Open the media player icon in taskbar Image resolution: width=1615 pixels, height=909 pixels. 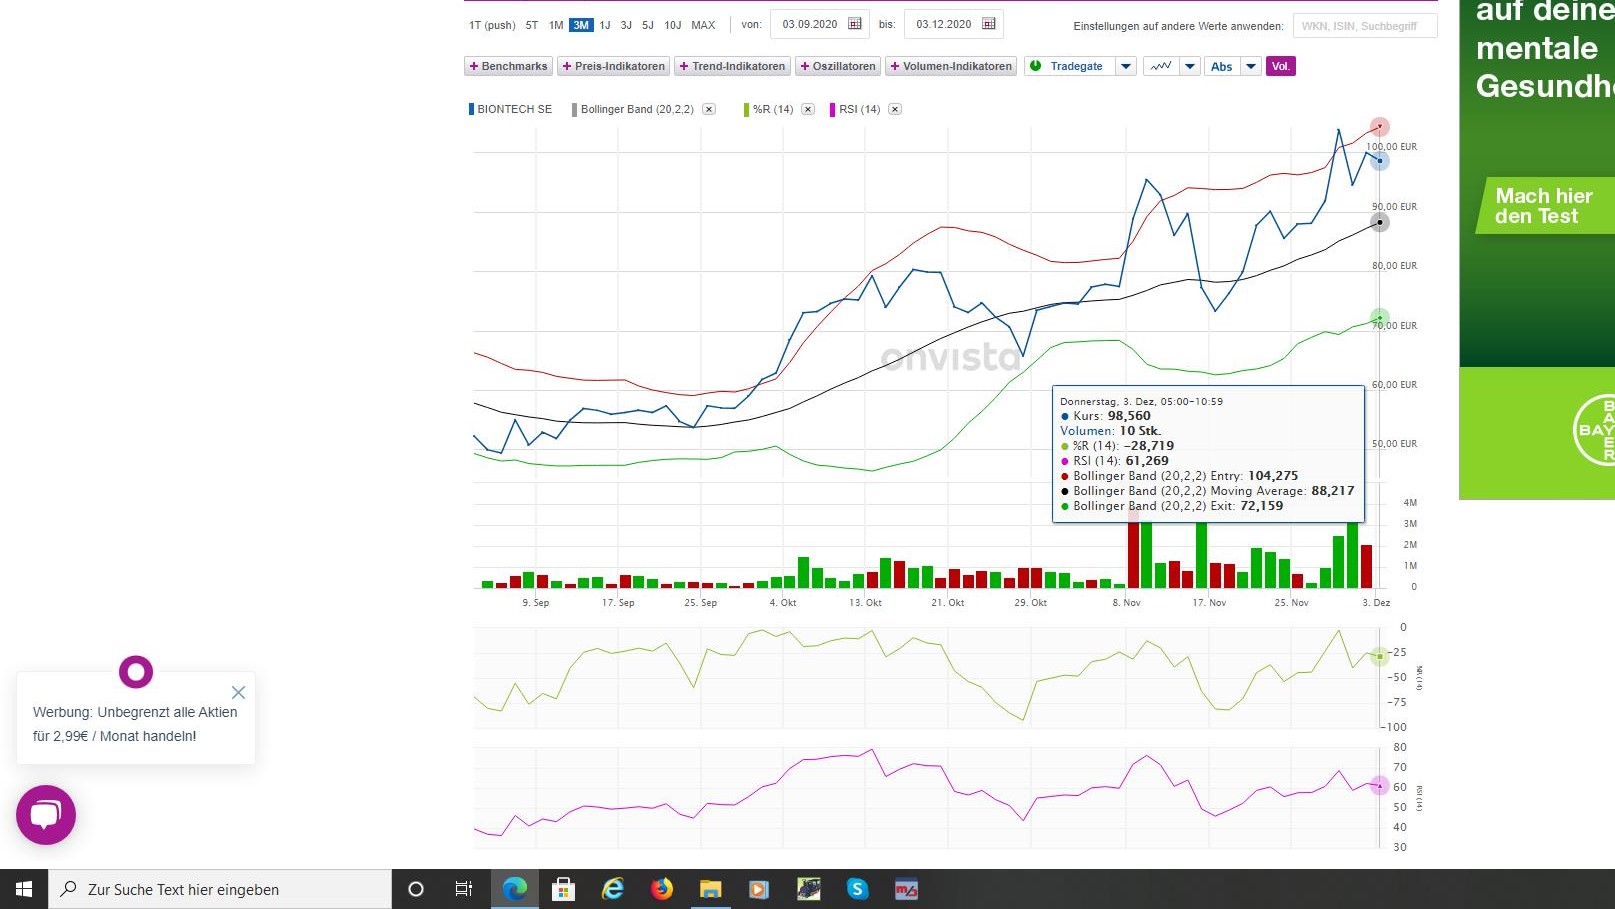759,889
